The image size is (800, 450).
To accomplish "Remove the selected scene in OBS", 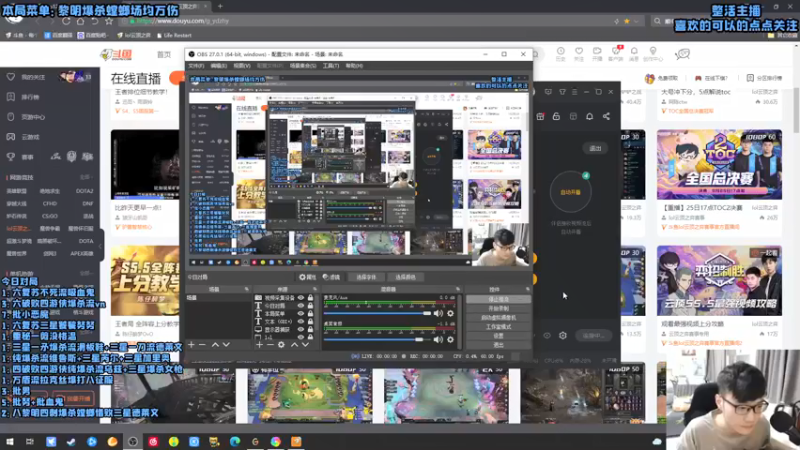I will pos(203,345).
